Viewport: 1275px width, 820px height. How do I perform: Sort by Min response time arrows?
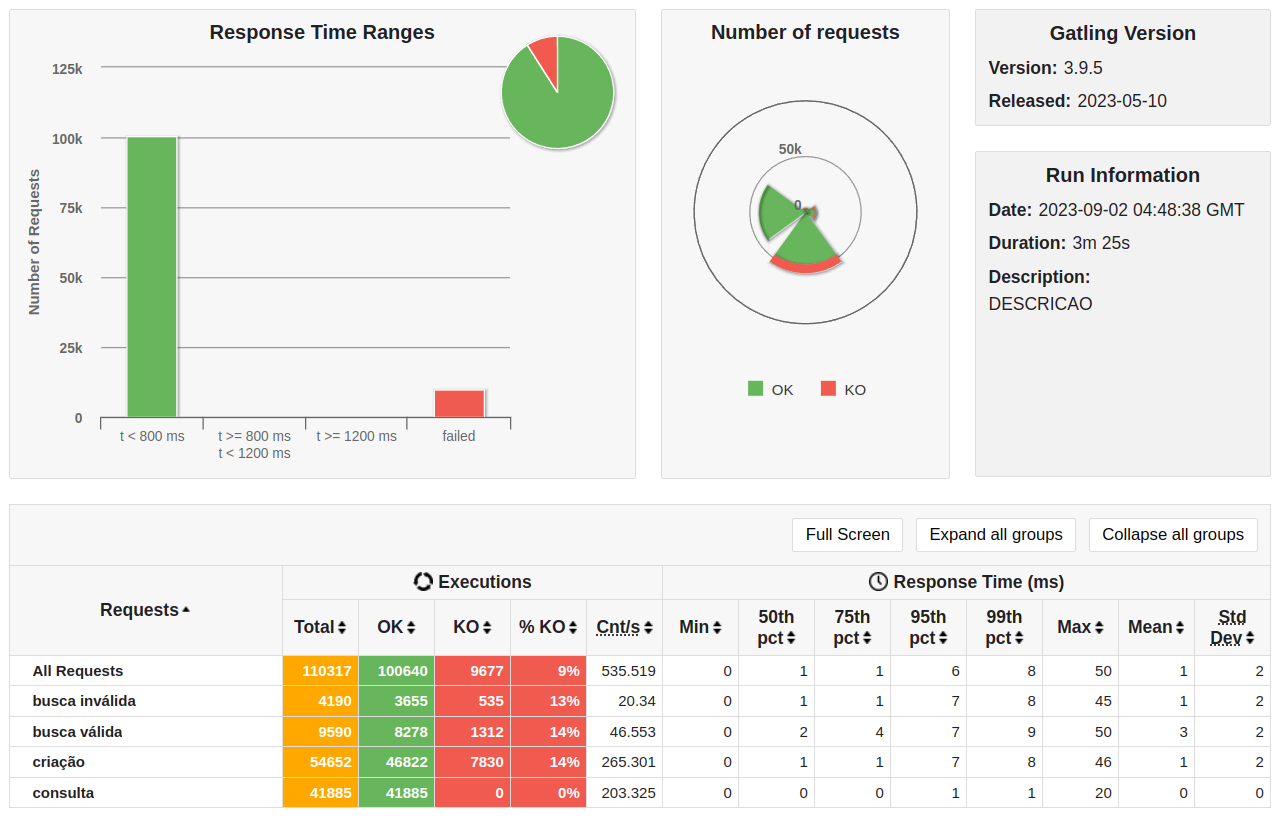[717, 628]
